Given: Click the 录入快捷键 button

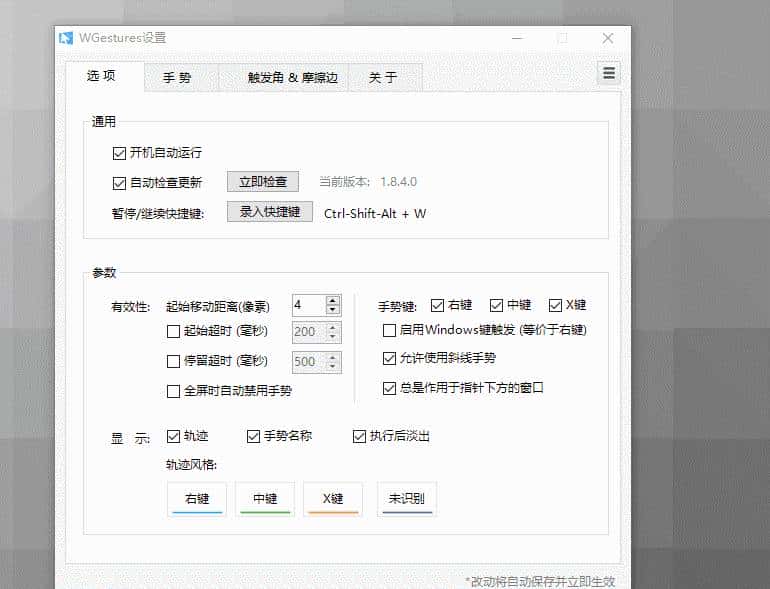Looking at the screenshot, I should click(x=270, y=212).
